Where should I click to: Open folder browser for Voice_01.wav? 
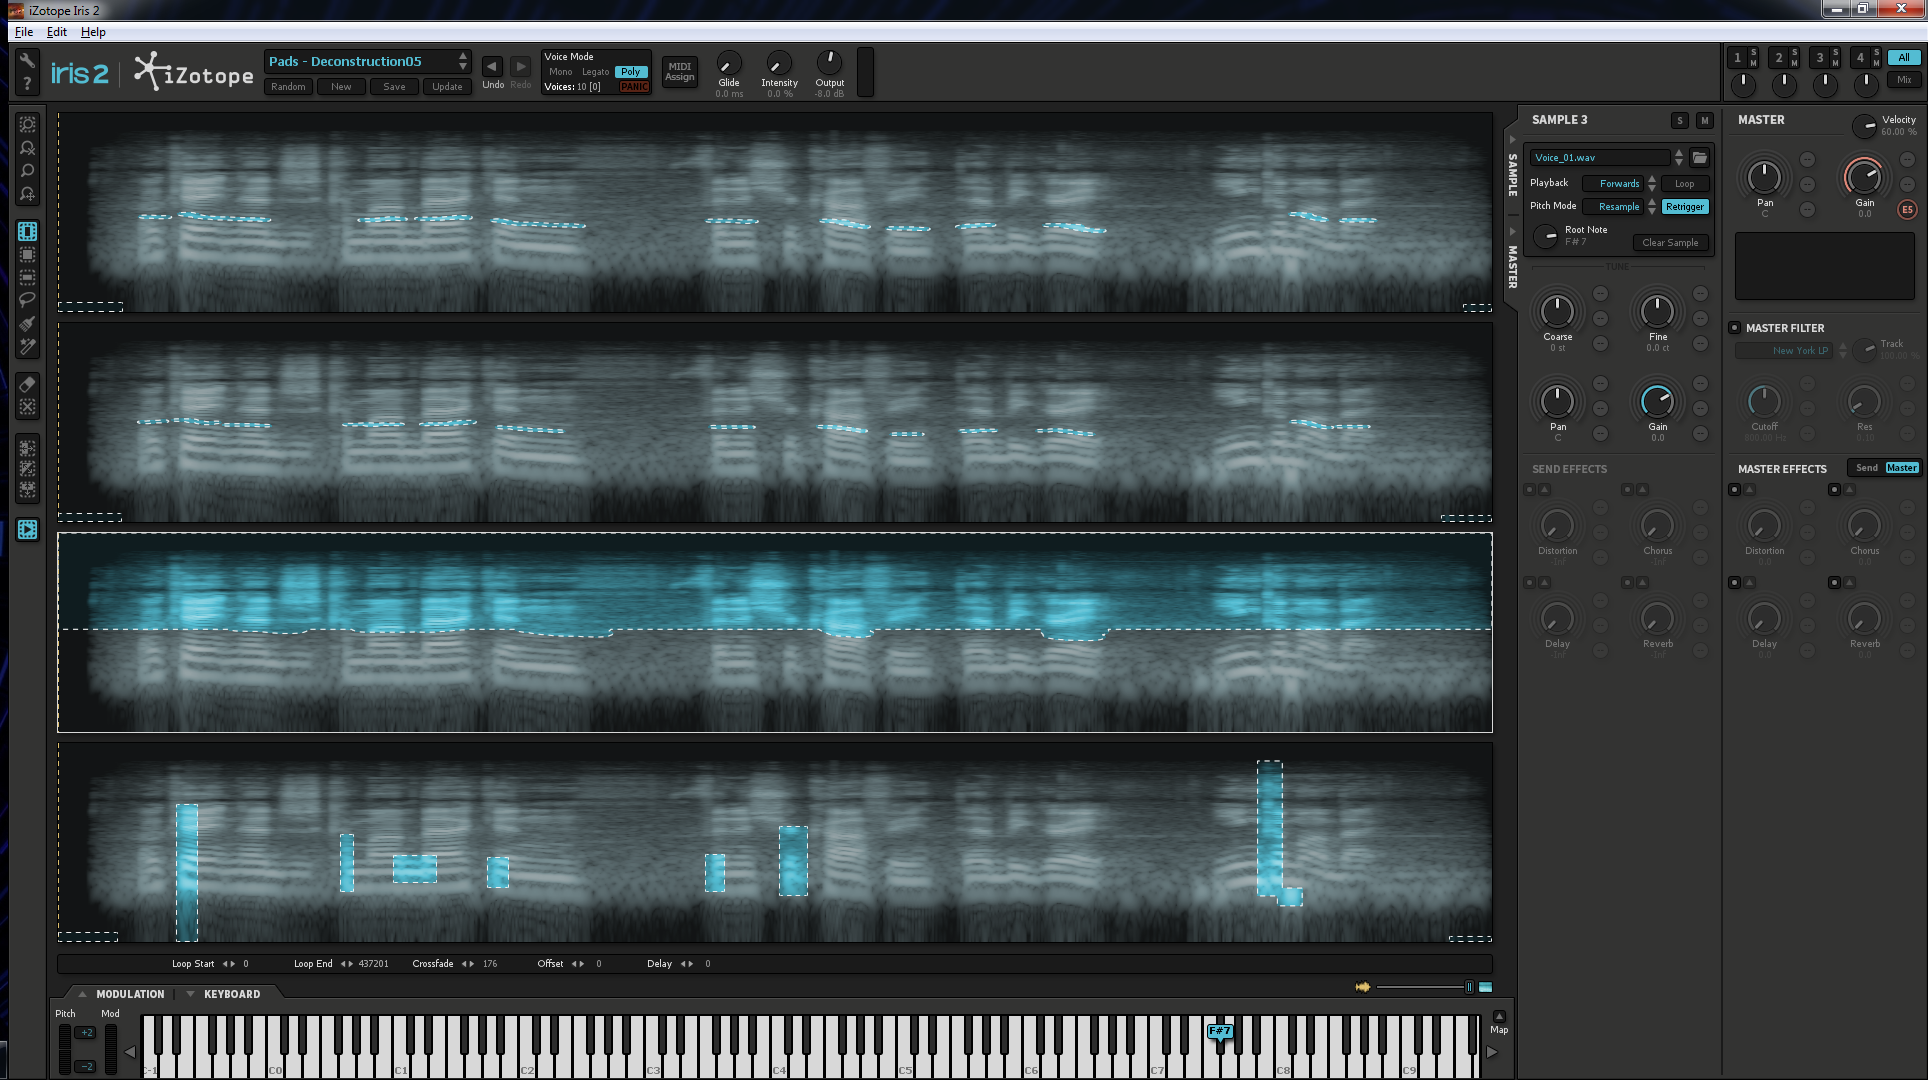coord(1699,158)
